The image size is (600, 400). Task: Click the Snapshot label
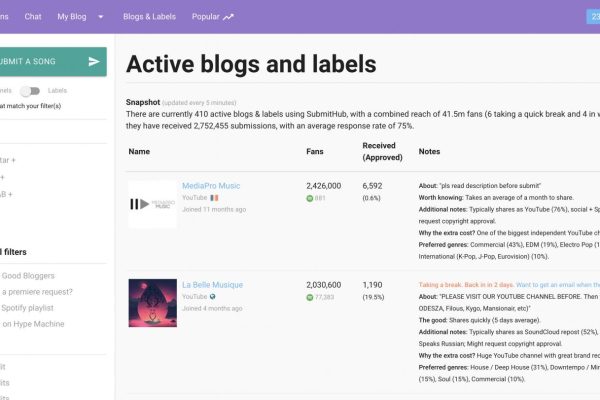pos(143,102)
